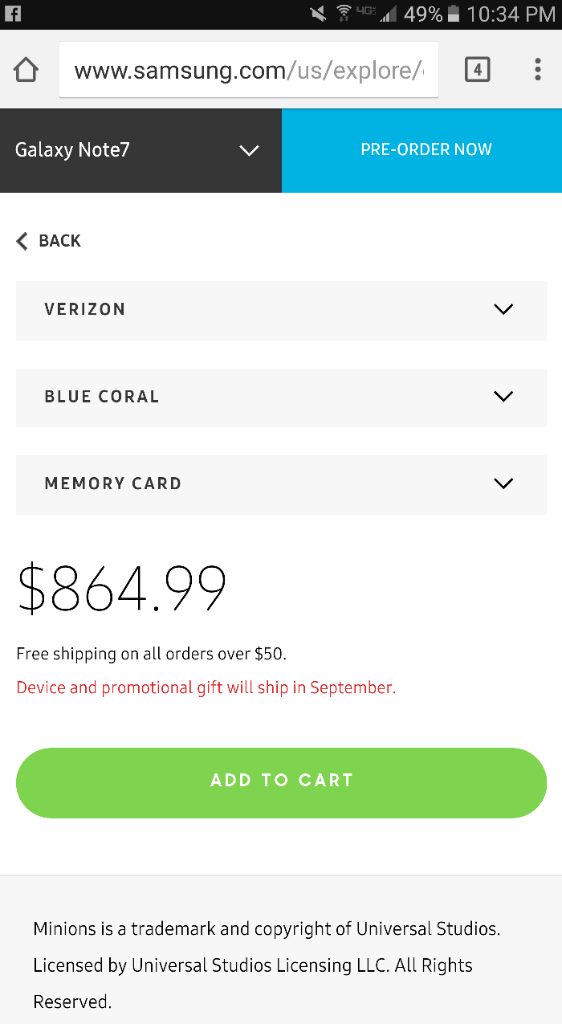Tap the Facebook notification icon in status bar

(x=12, y=13)
